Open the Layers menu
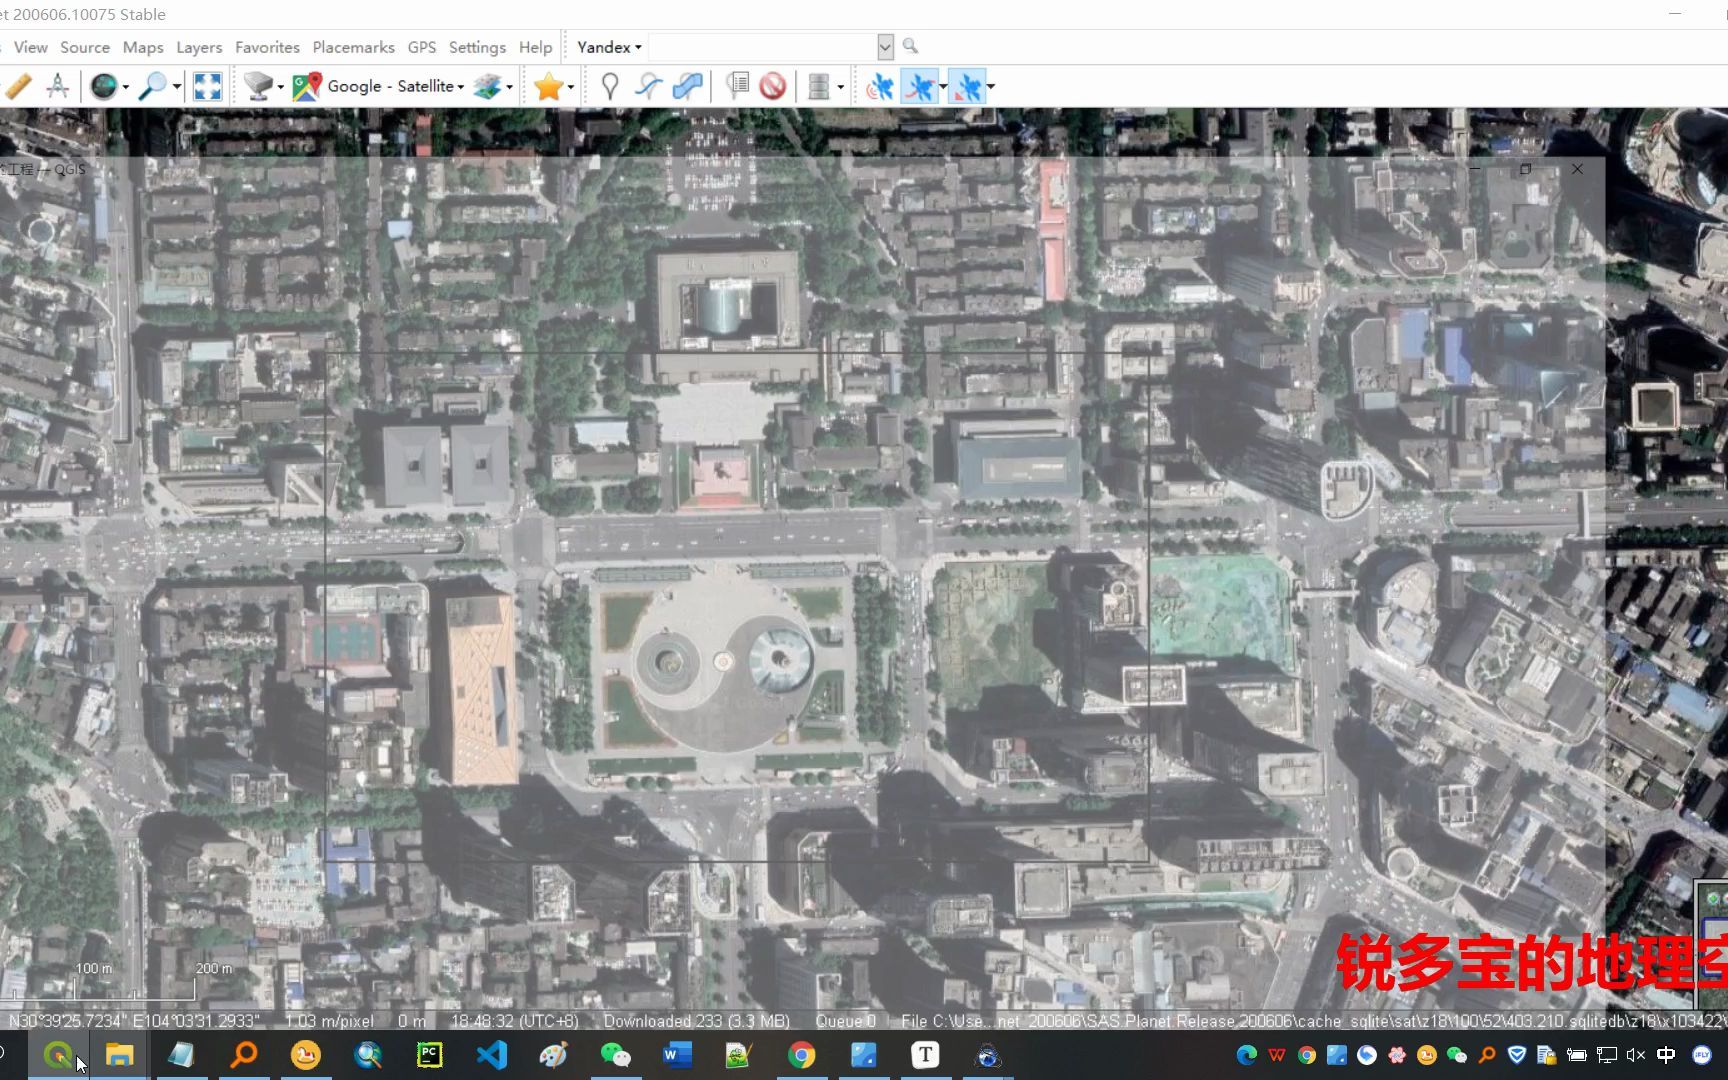 [199, 47]
